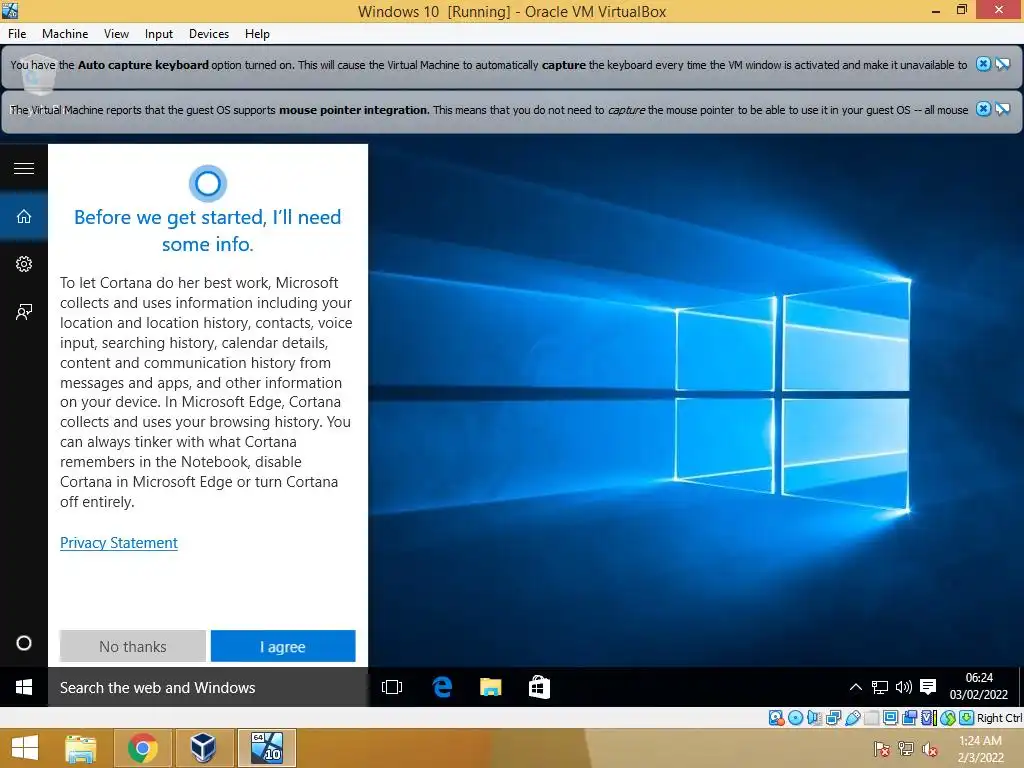
Task: Open guest network tray icon
Action: (880, 687)
